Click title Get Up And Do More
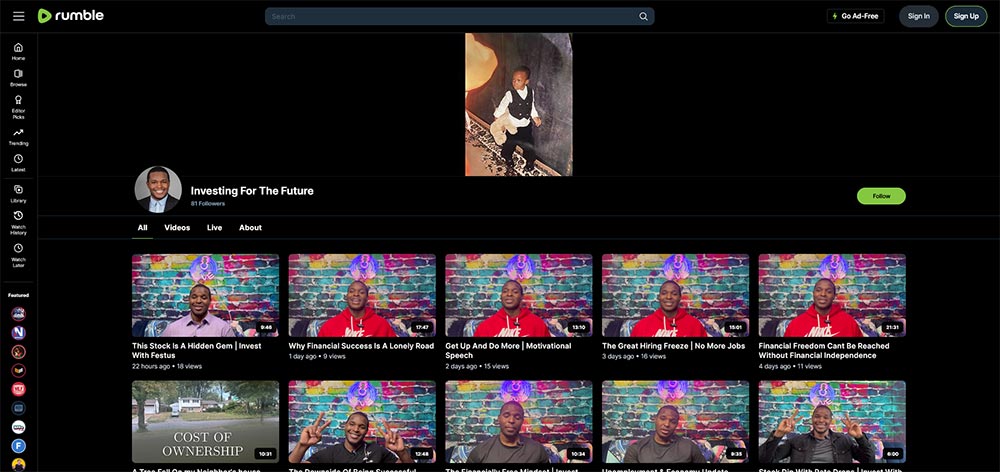This screenshot has height=472, width=1000. pos(508,351)
